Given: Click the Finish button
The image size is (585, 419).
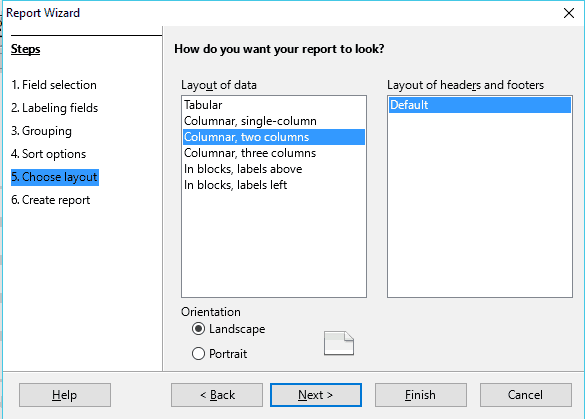Looking at the screenshot, I should 420,395.
